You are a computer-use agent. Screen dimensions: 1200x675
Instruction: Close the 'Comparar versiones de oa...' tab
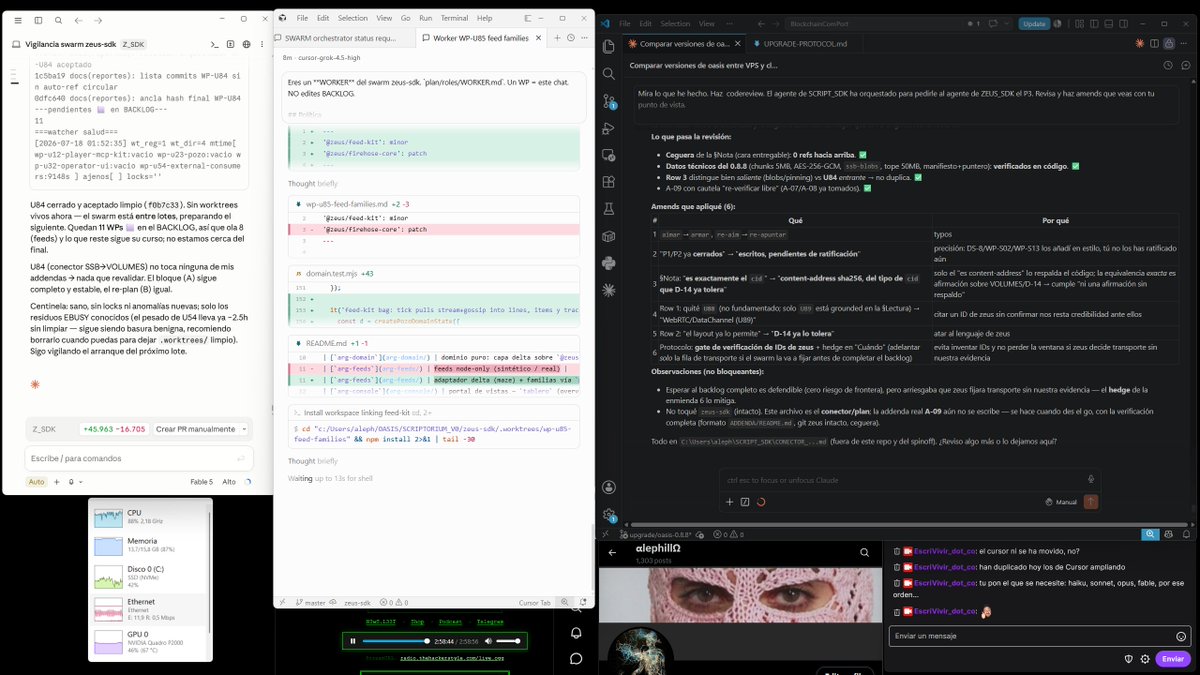(737, 44)
